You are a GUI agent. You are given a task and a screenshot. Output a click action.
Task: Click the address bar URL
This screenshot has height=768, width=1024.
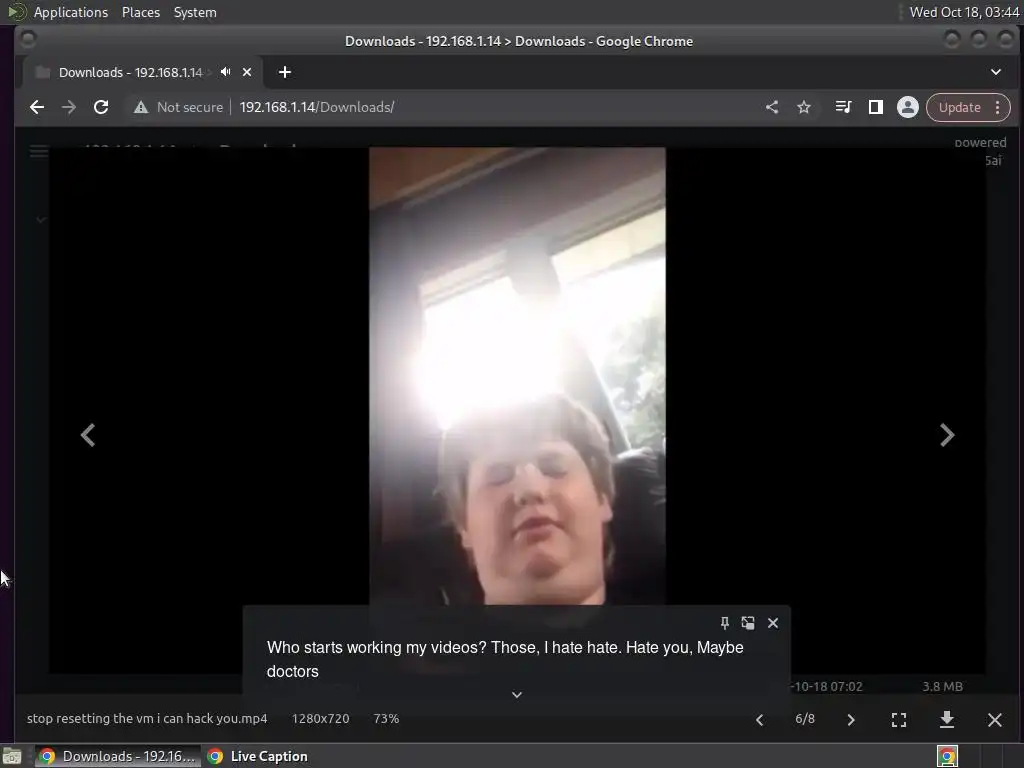coord(317,107)
